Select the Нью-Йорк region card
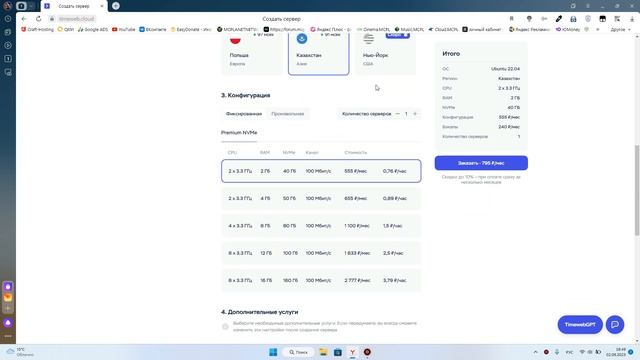The width and height of the screenshot is (640, 360). (x=386, y=54)
